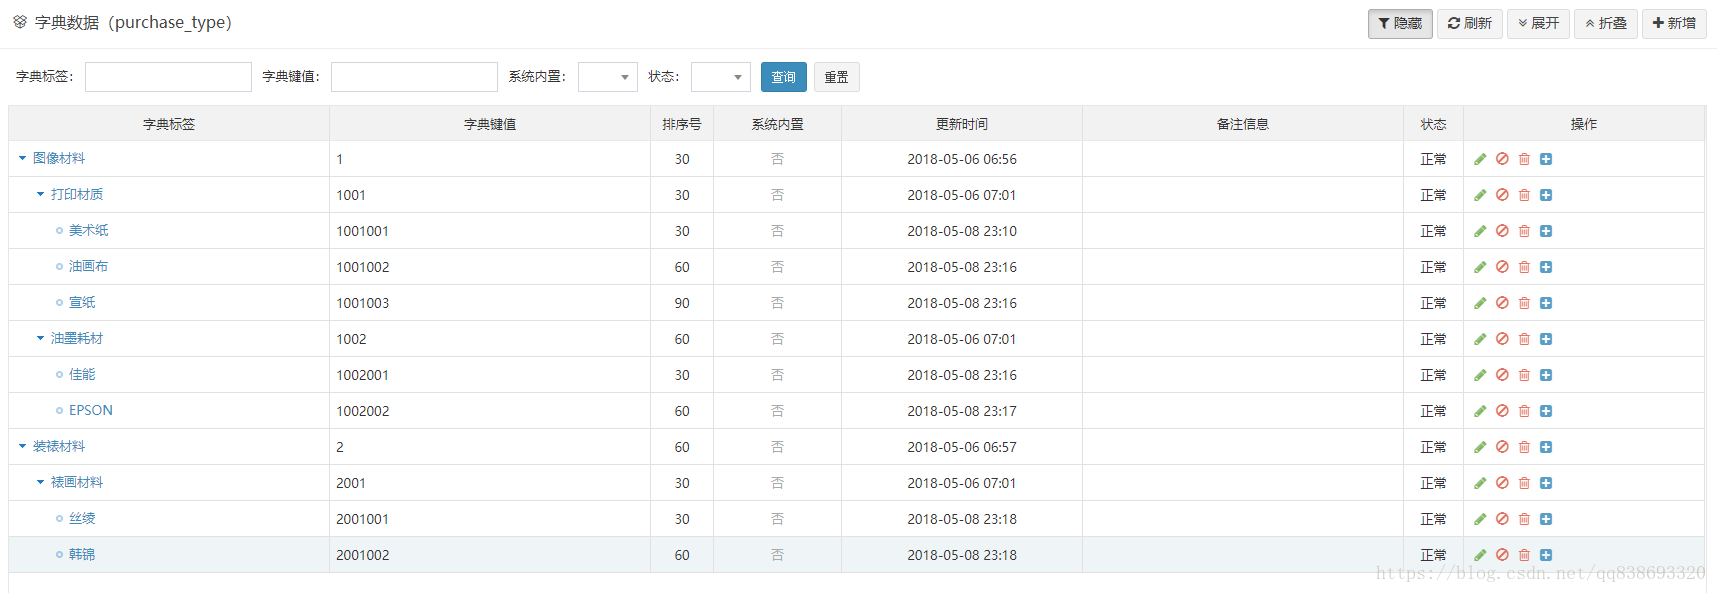Open the 美术纸 link
The height and width of the screenshot is (593, 1717).
coord(89,230)
